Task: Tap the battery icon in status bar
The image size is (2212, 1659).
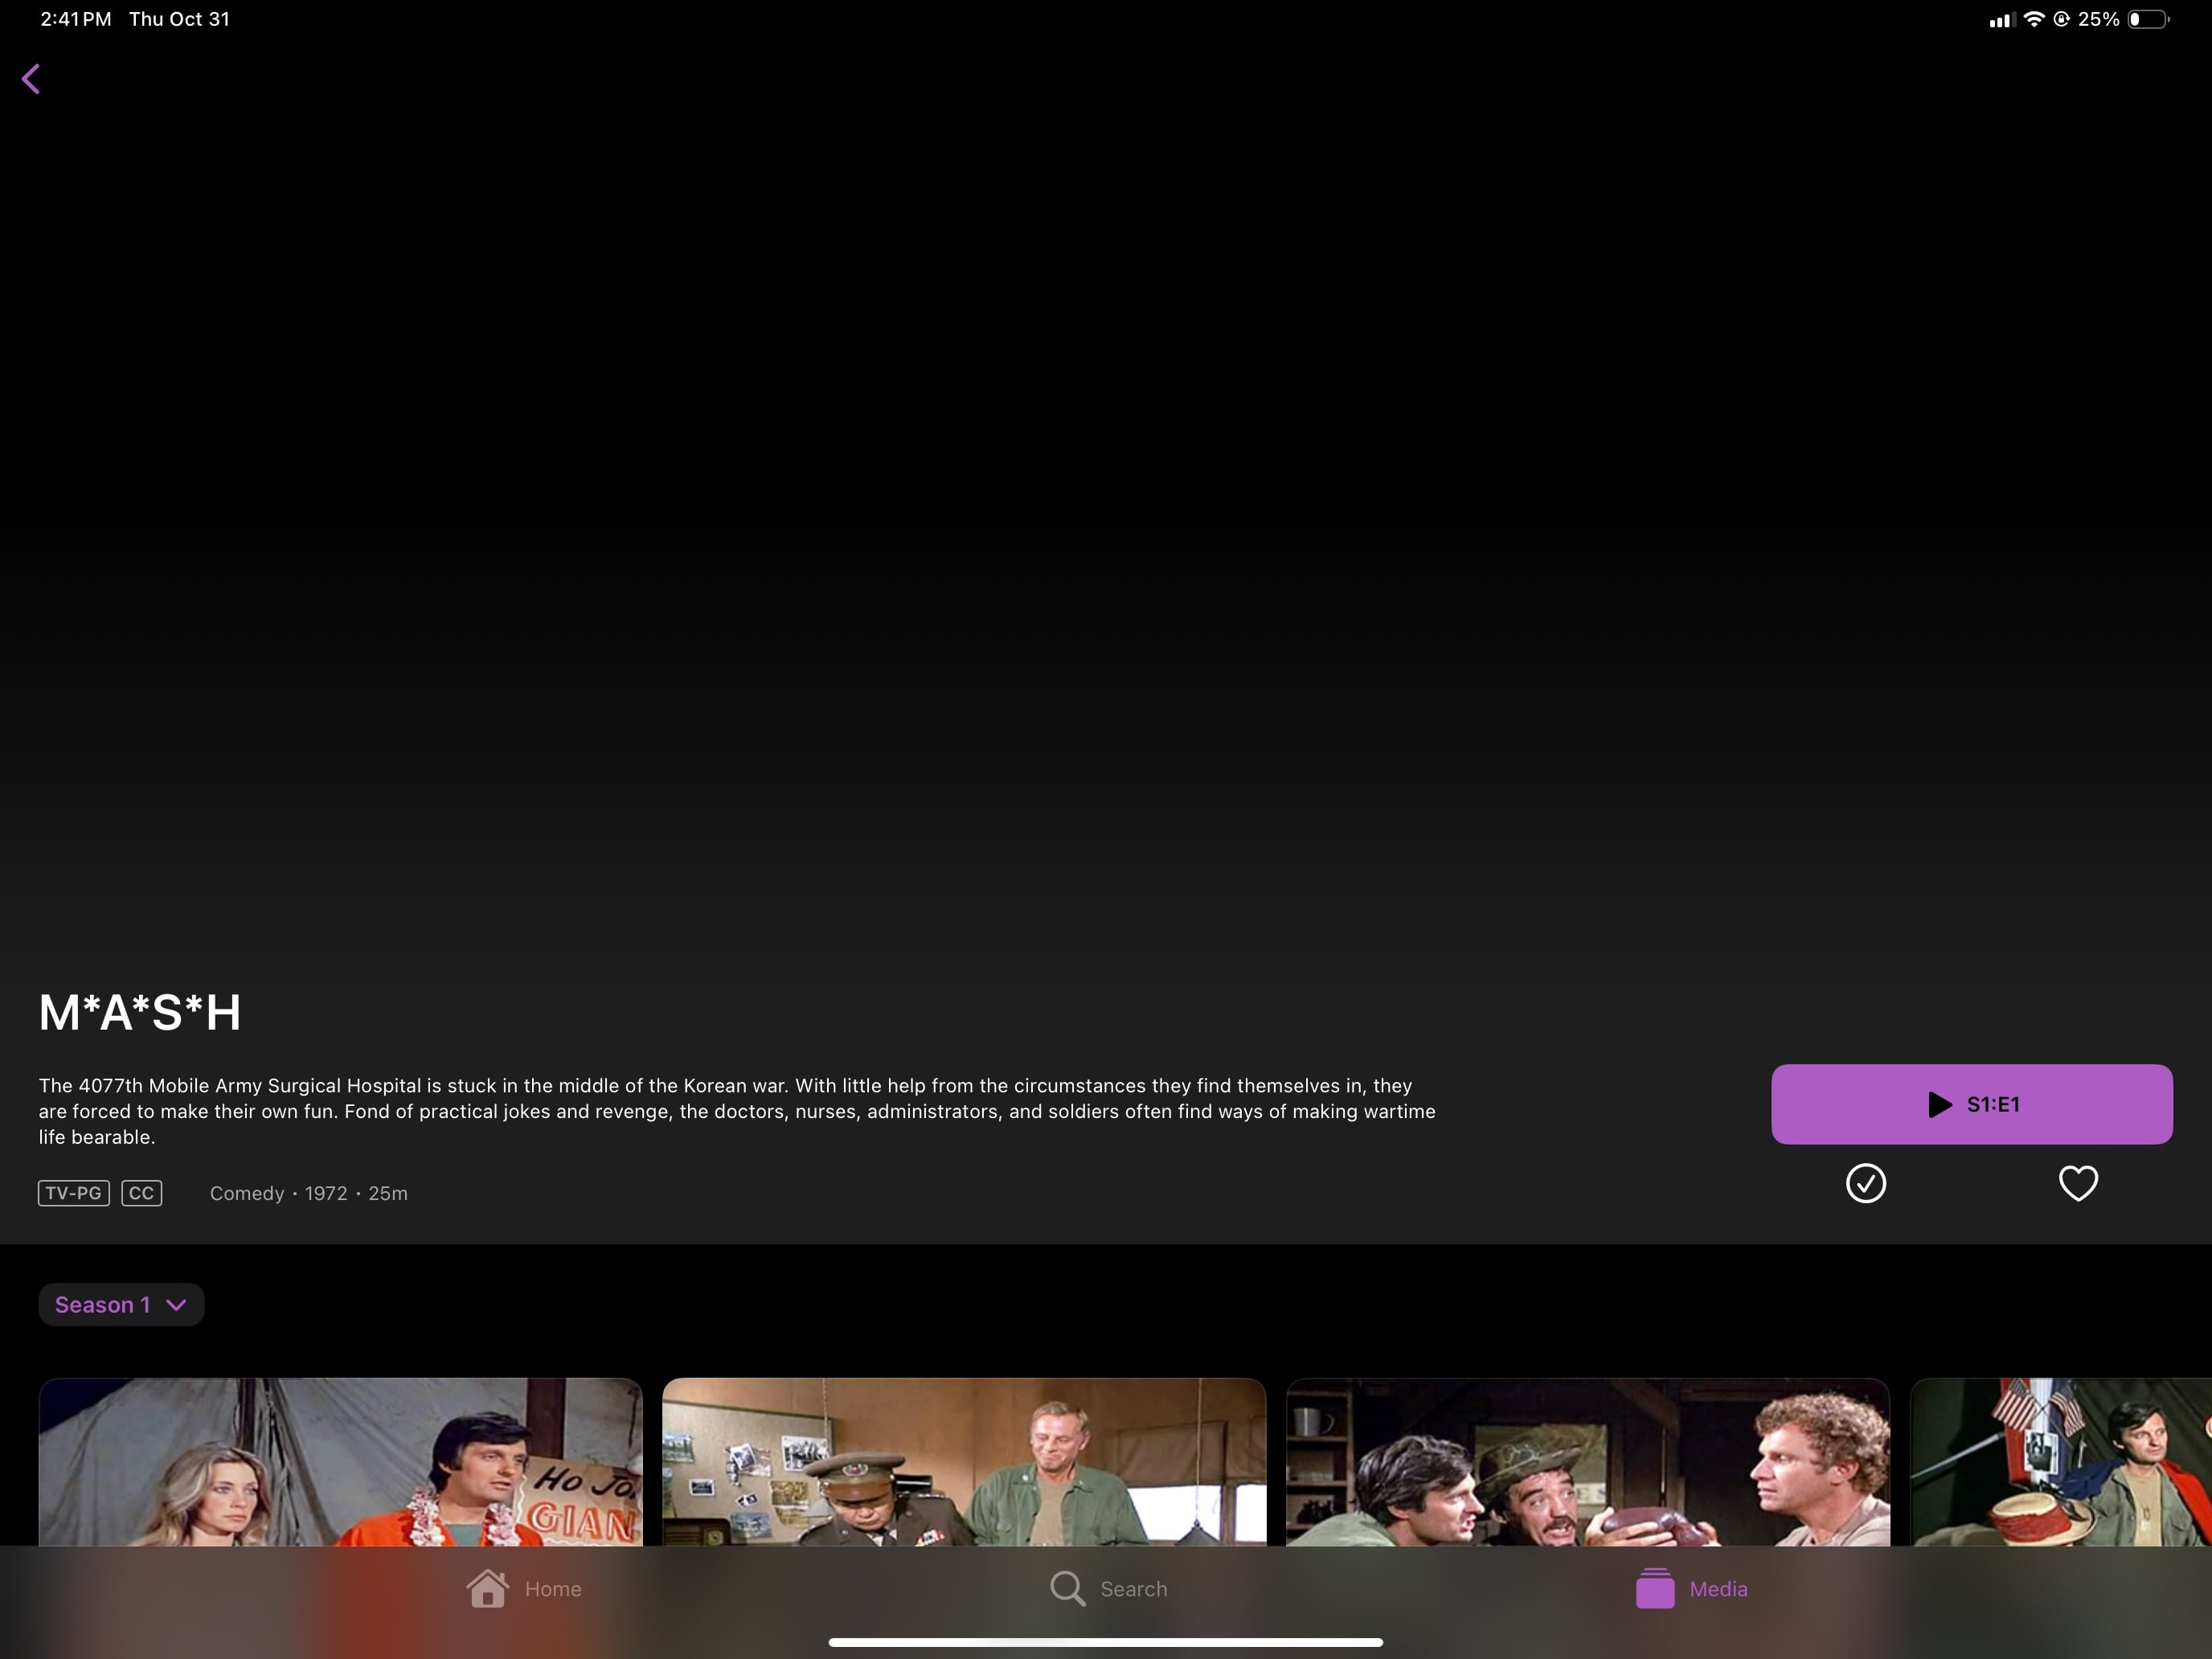Action: pos(2147,19)
